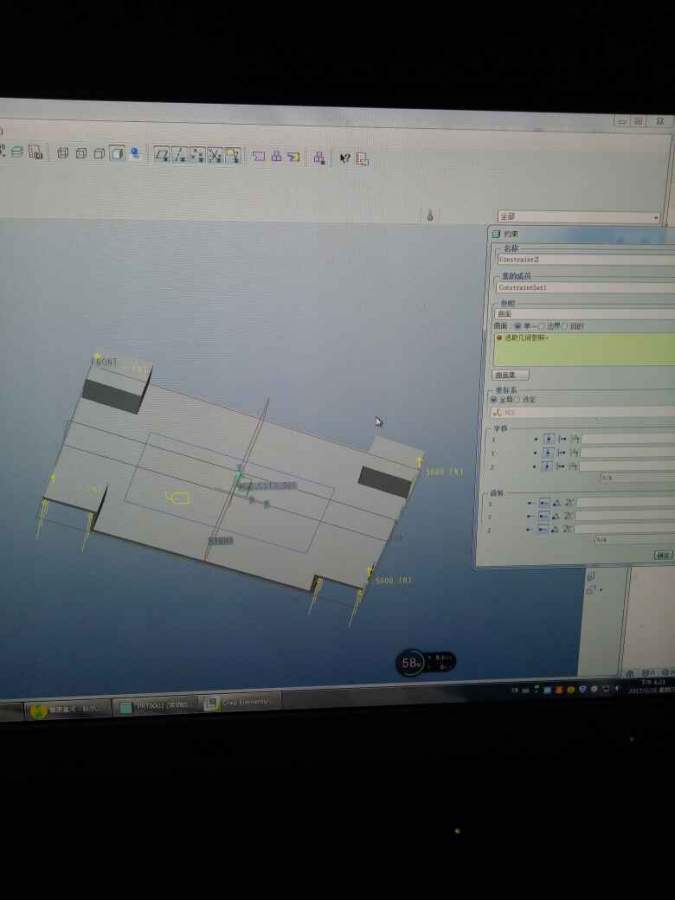Switch display style to wireframe

pos(63,153)
